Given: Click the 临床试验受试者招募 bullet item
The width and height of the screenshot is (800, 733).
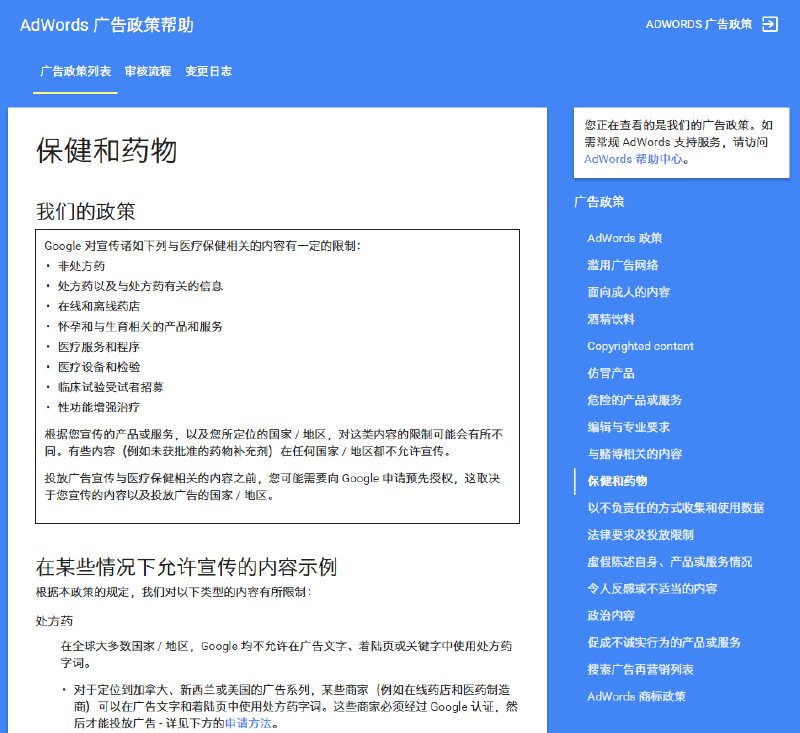Looking at the screenshot, I should pos(111,388).
